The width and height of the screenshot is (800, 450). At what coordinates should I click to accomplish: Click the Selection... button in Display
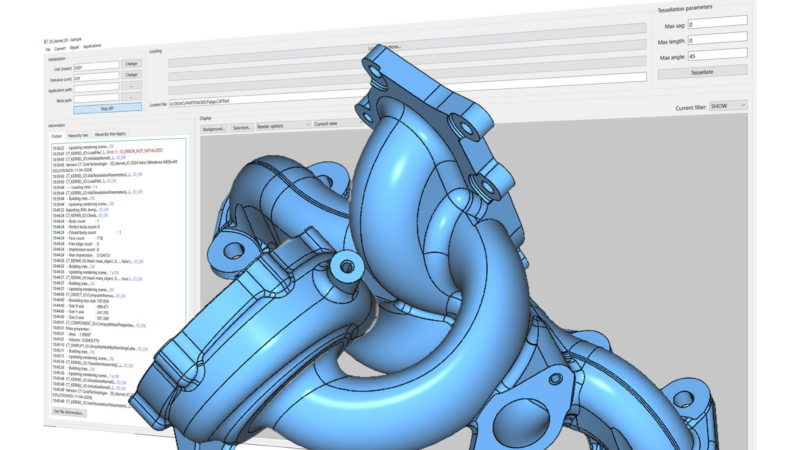[242, 128]
